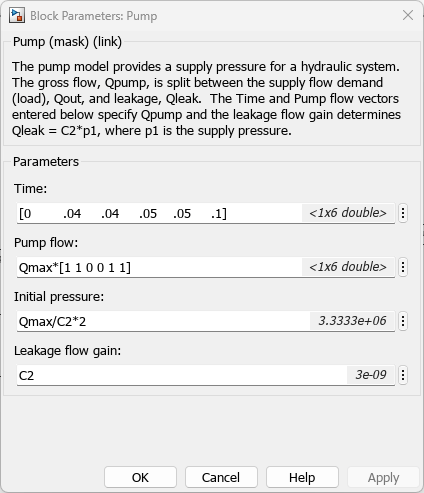Close the Block Parameters dialog with X

pos(408,15)
